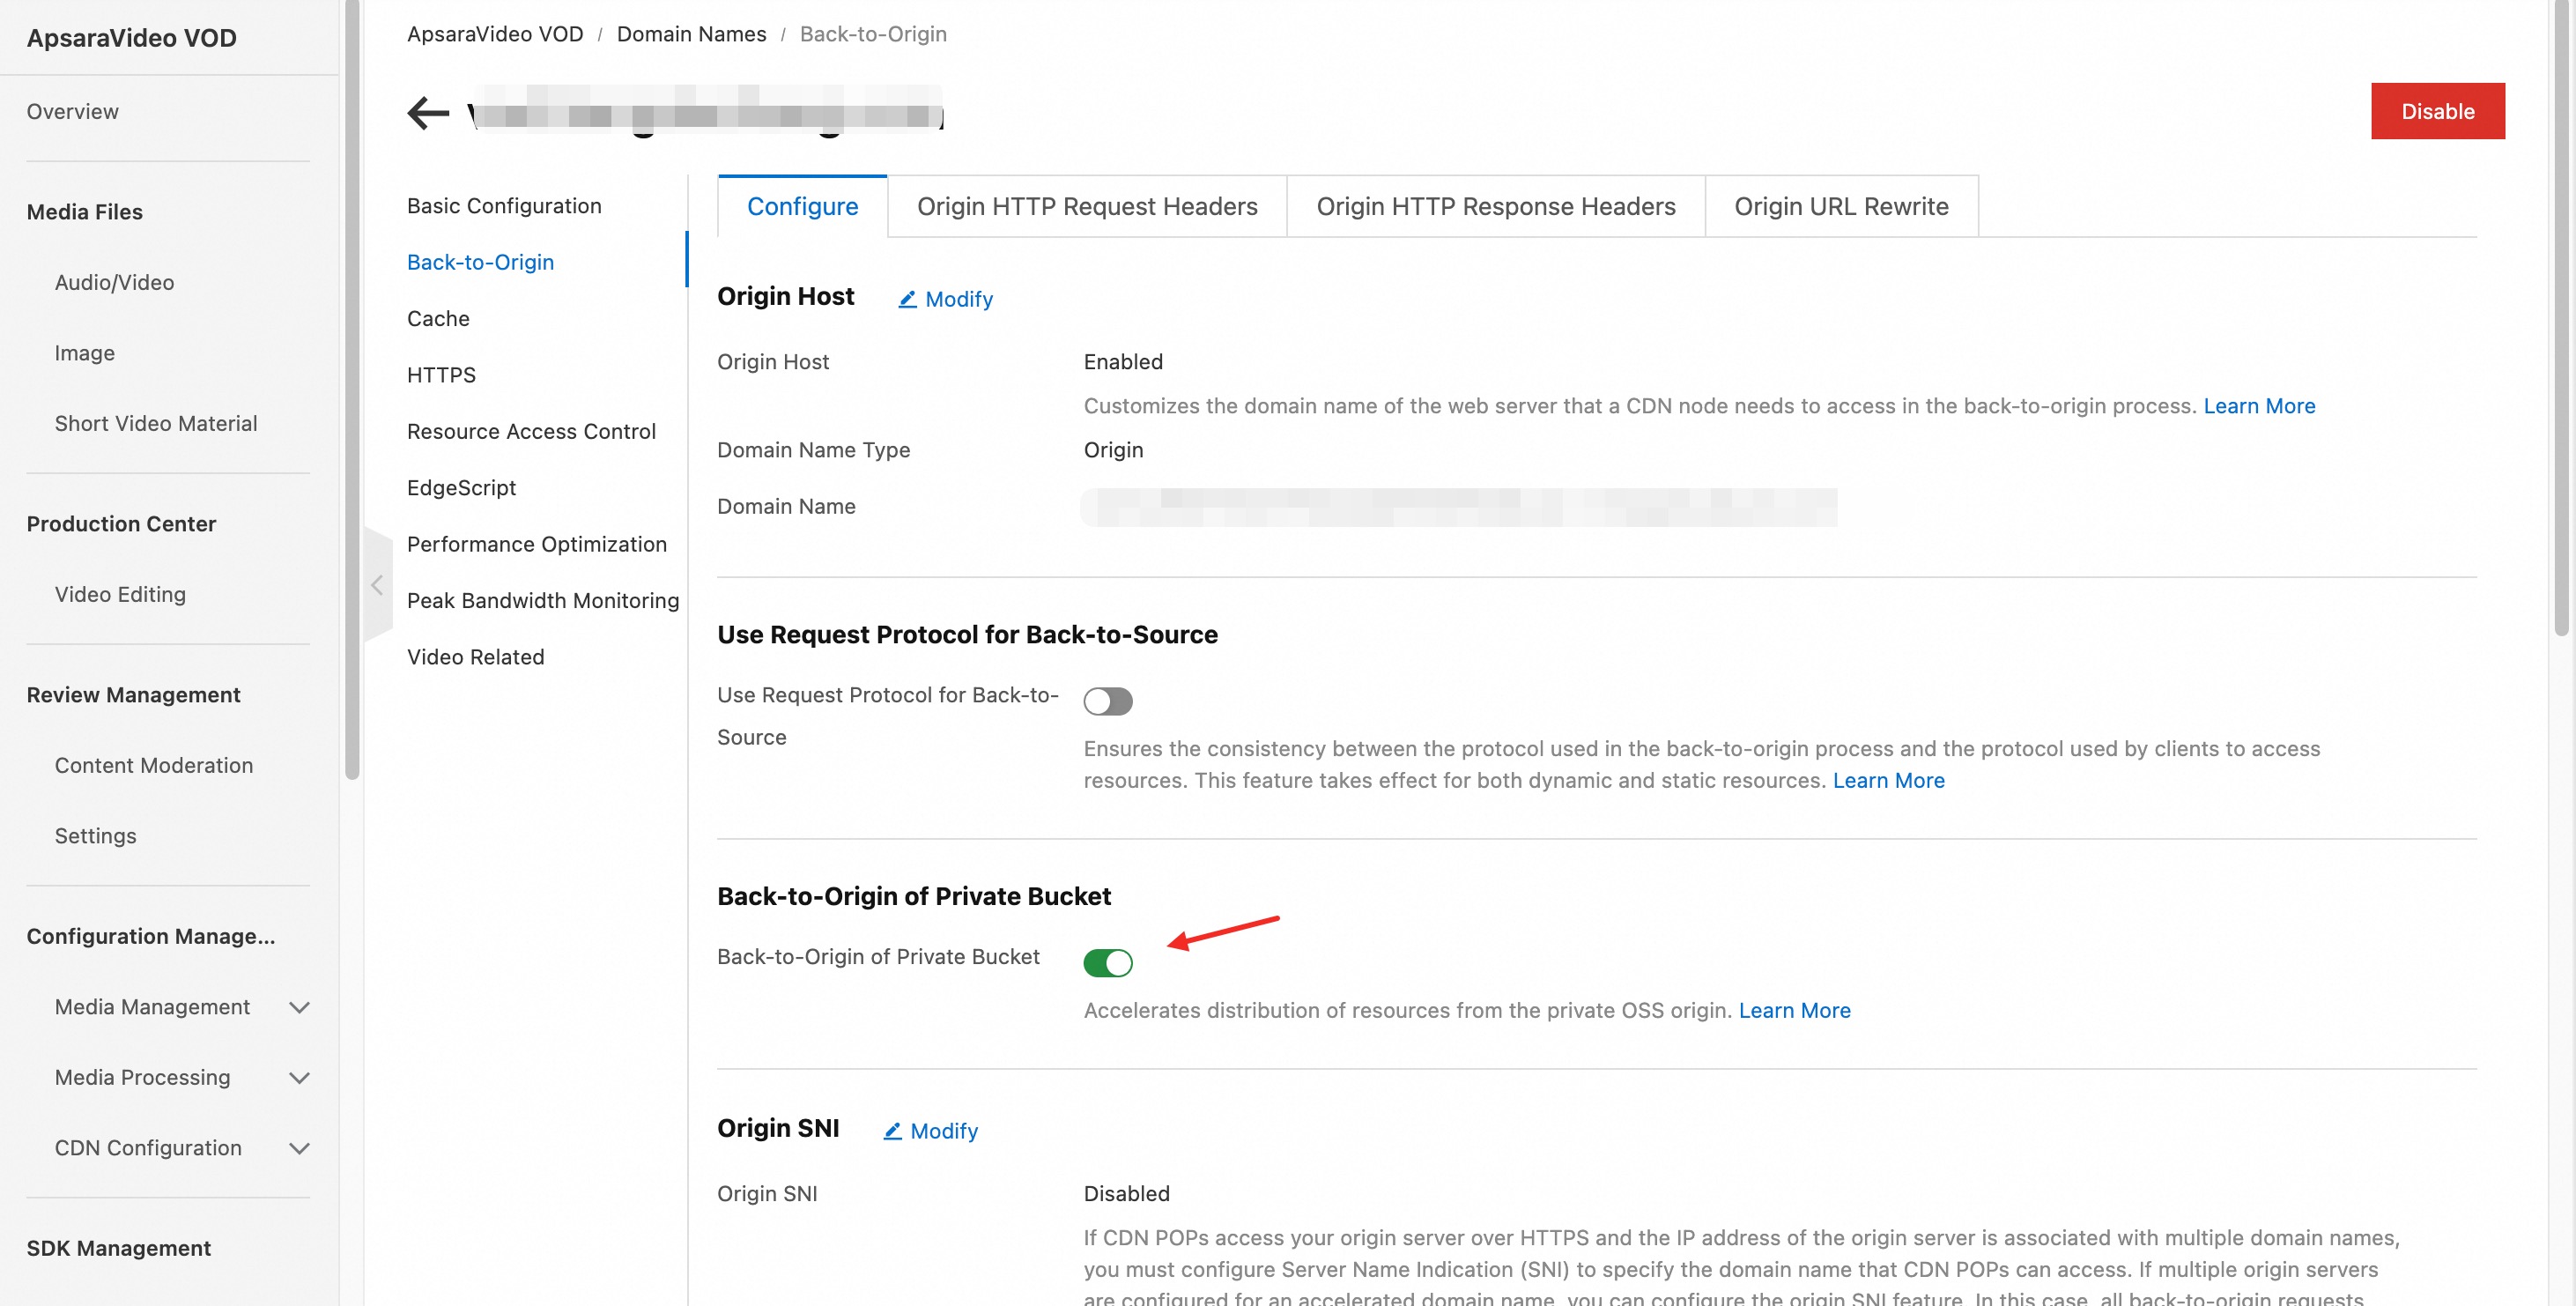Open the Cache settings section
Screen dimensions: 2576x1306
click(438, 318)
